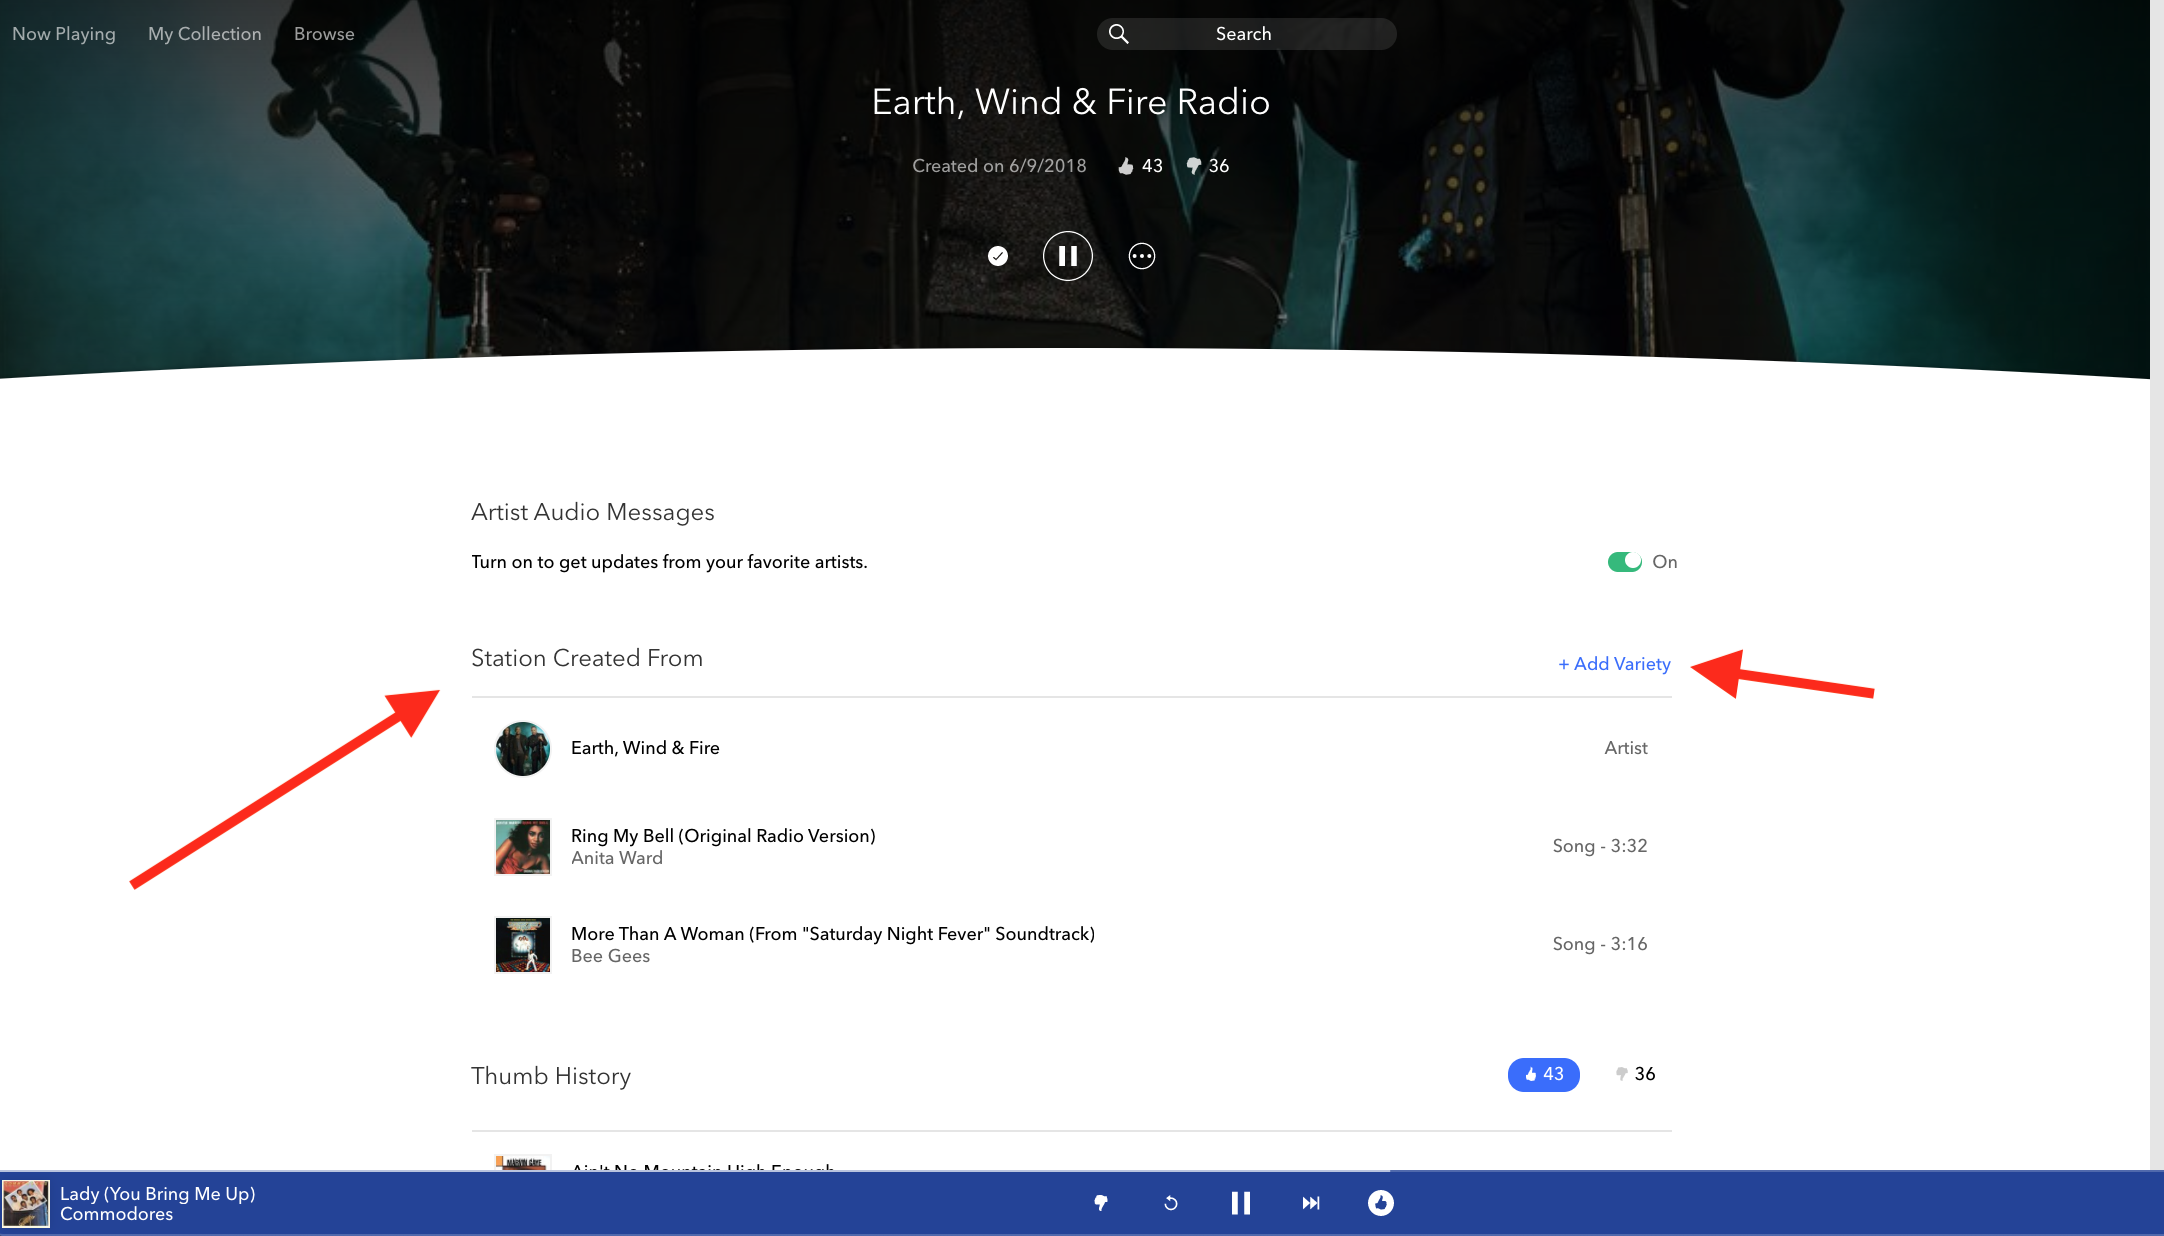Pause playback from the bottom player bar
Screen dimensions: 2164x1236
coord(1240,1203)
